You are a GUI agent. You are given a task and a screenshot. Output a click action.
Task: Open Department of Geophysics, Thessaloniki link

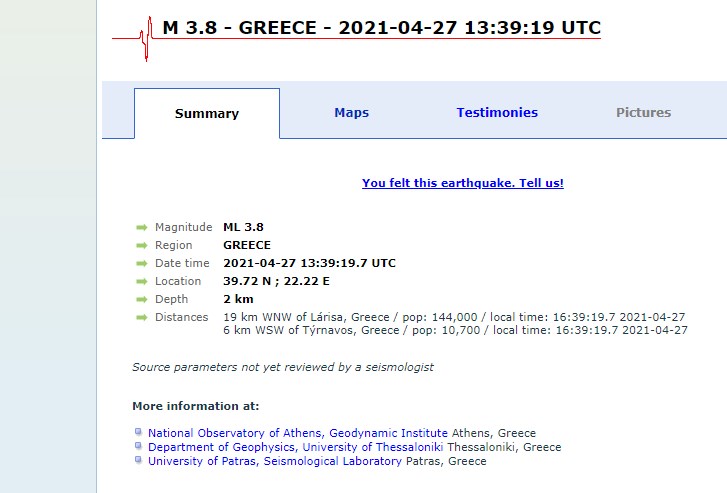296,448
